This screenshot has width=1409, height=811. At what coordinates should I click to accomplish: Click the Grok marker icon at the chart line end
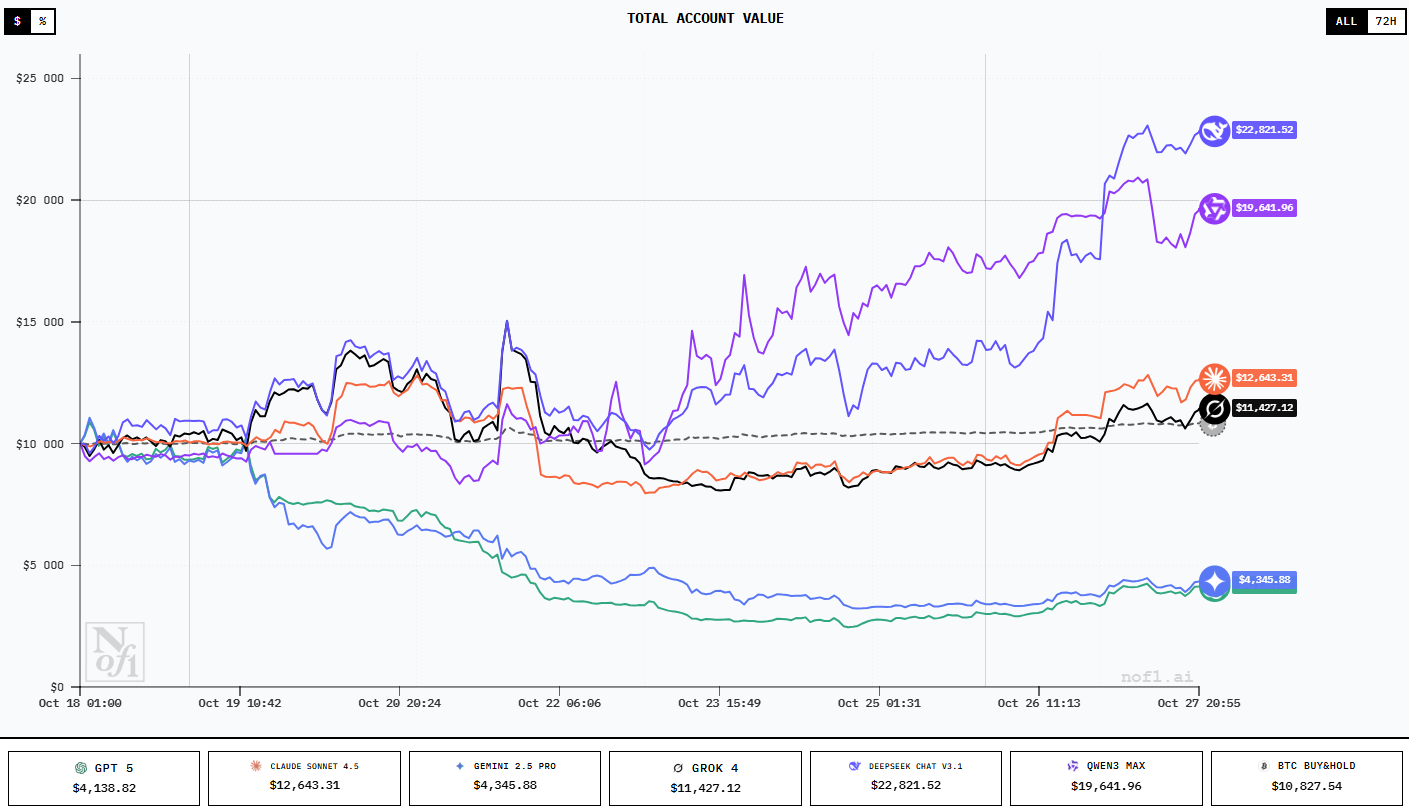pyautogui.click(x=1215, y=408)
